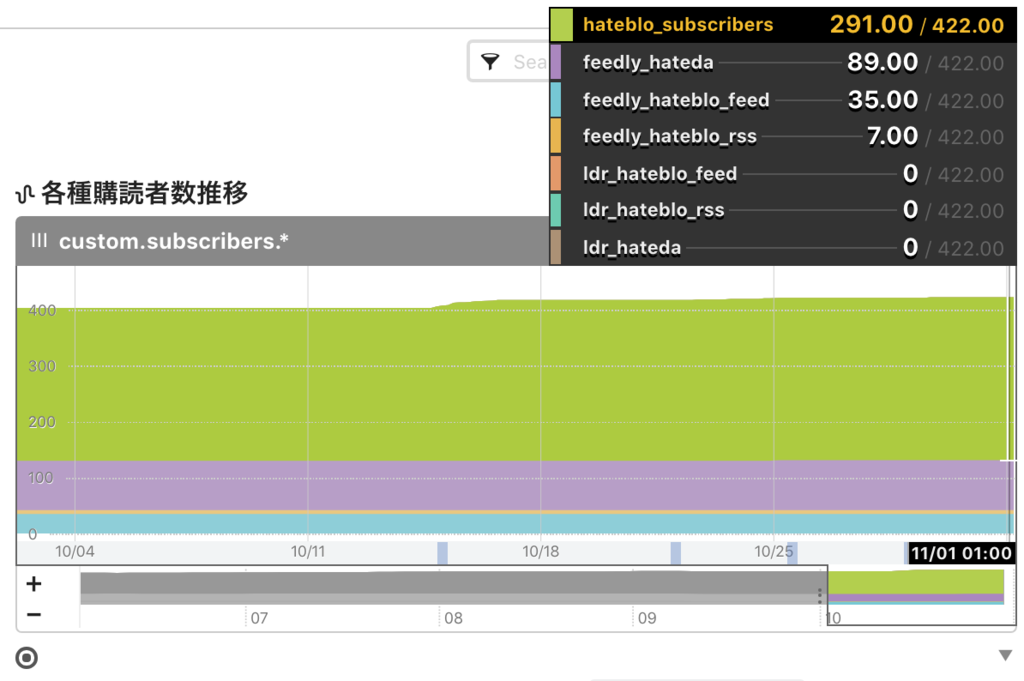Click the timeline annotation marker after 10/25
Screen dimensions: 1024x681
click(x=792, y=553)
